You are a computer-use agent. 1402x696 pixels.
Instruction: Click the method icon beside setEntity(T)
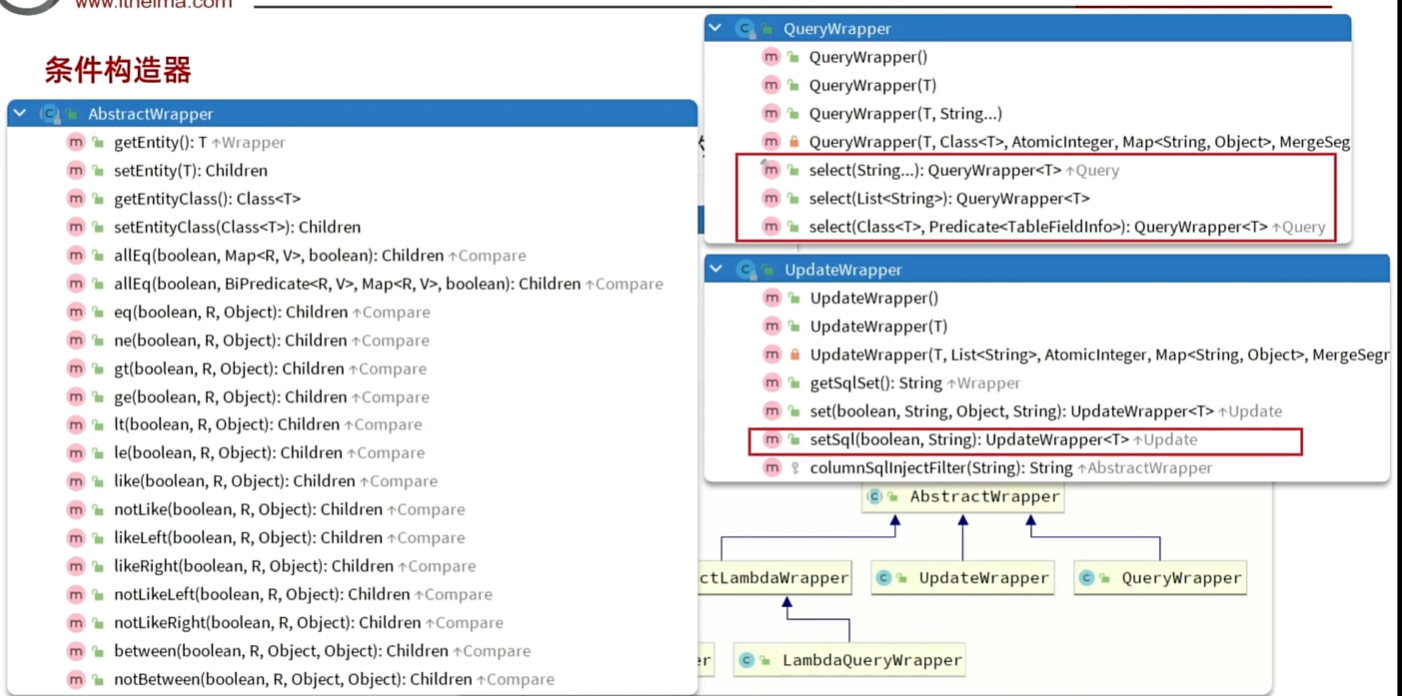pos(76,170)
